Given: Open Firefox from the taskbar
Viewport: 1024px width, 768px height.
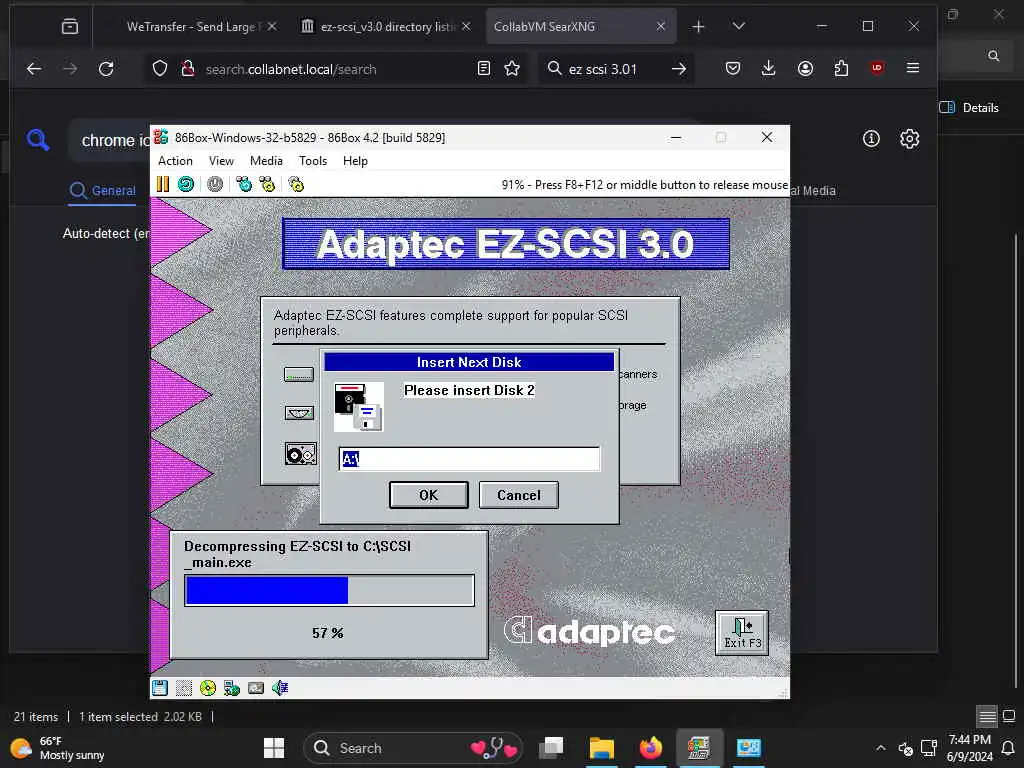Looking at the screenshot, I should pyautogui.click(x=650, y=748).
